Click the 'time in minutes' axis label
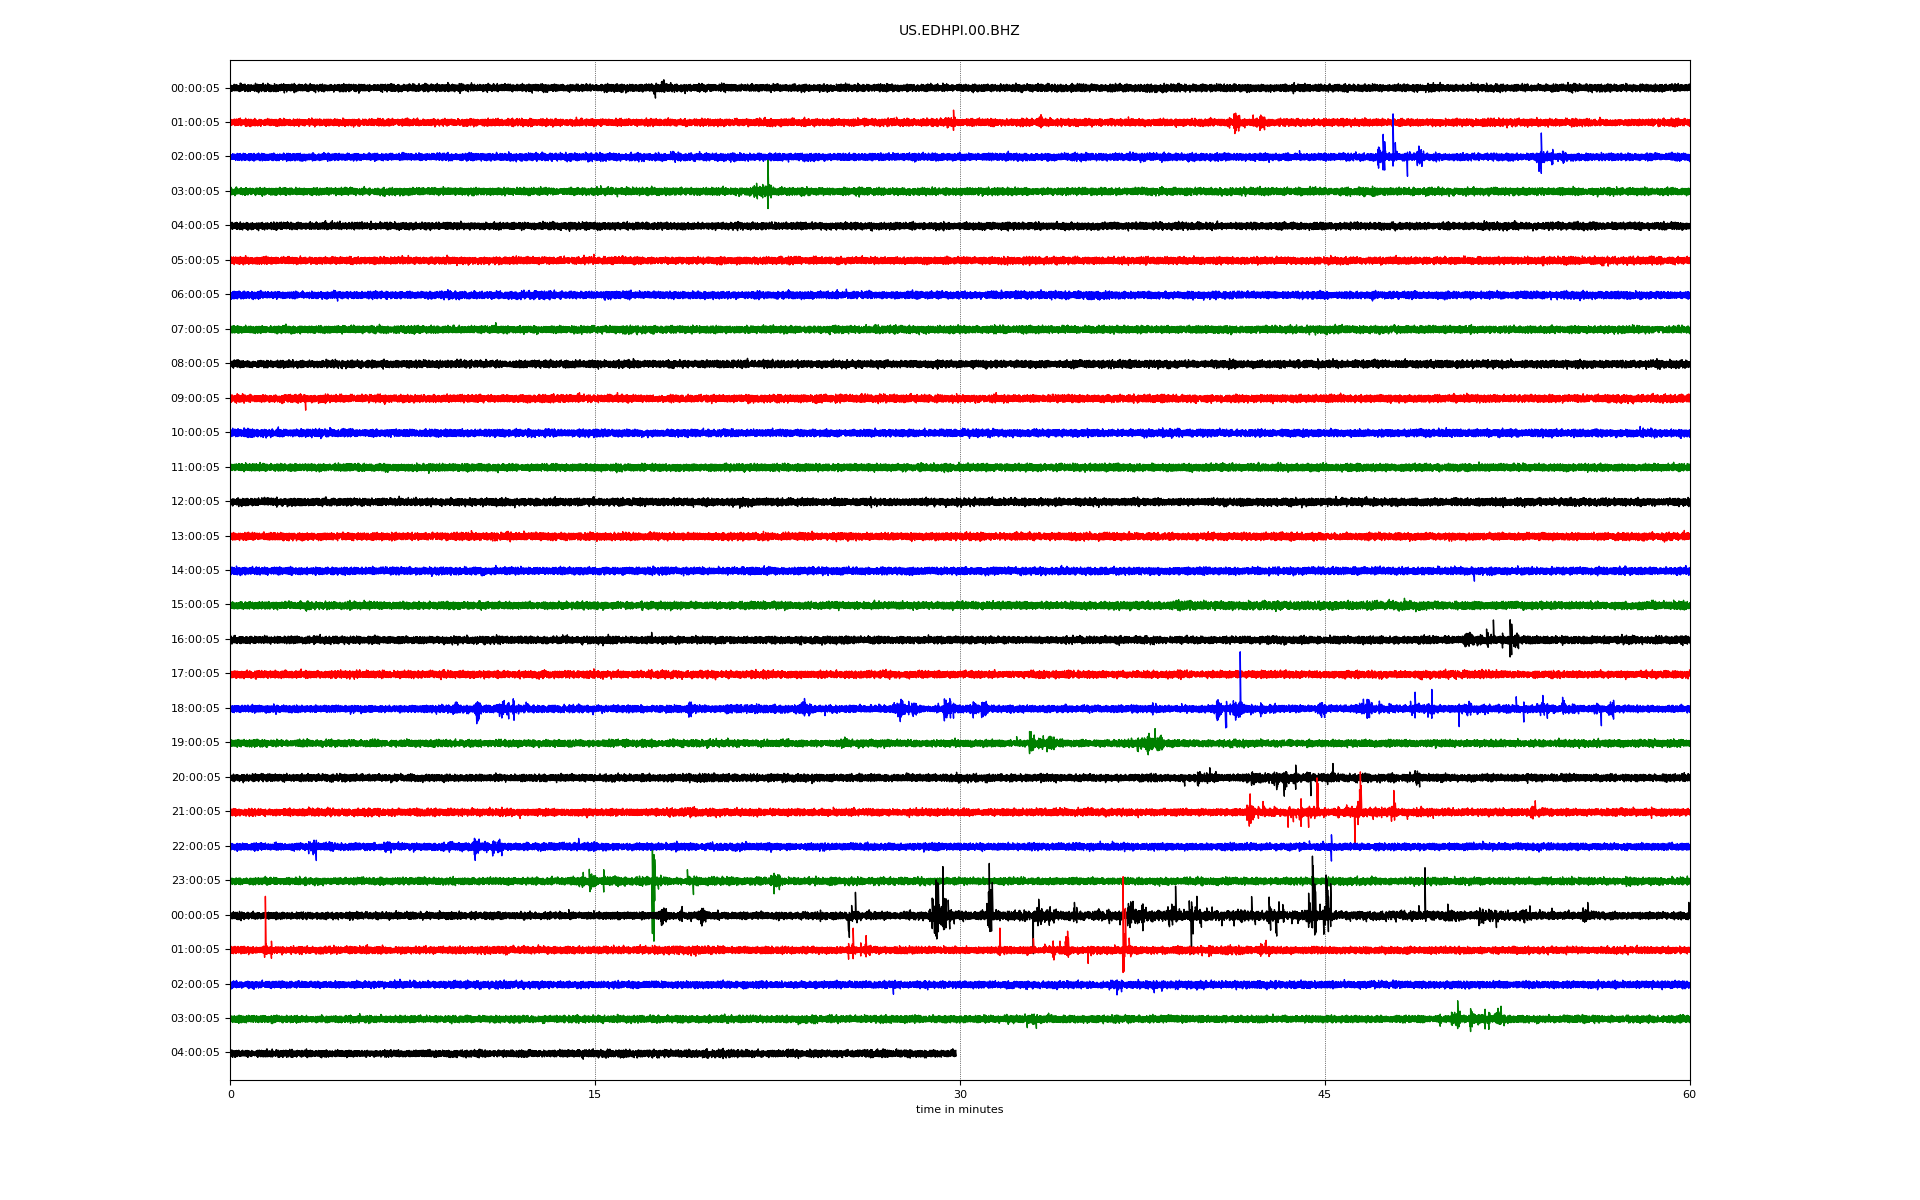Image resolution: width=1920 pixels, height=1200 pixels. coord(958,1110)
